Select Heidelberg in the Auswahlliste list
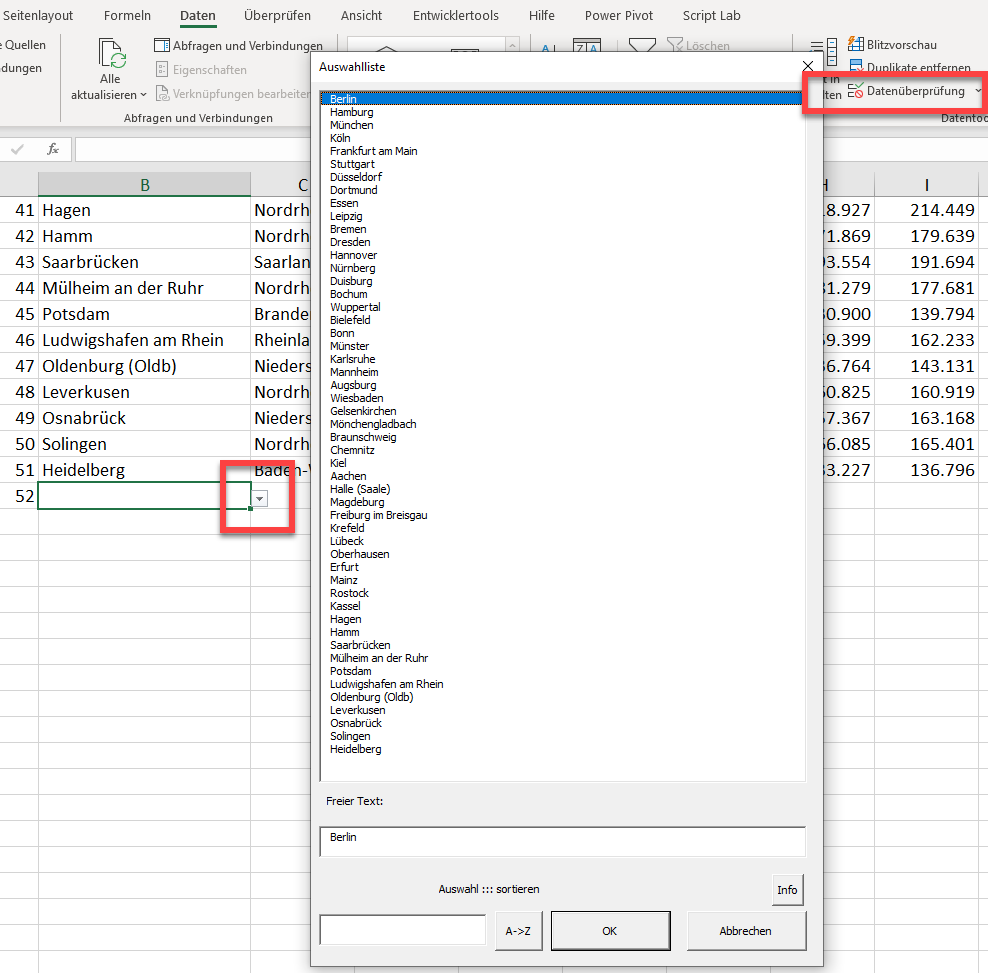Image resolution: width=988 pixels, height=973 pixels. point(355,749)
